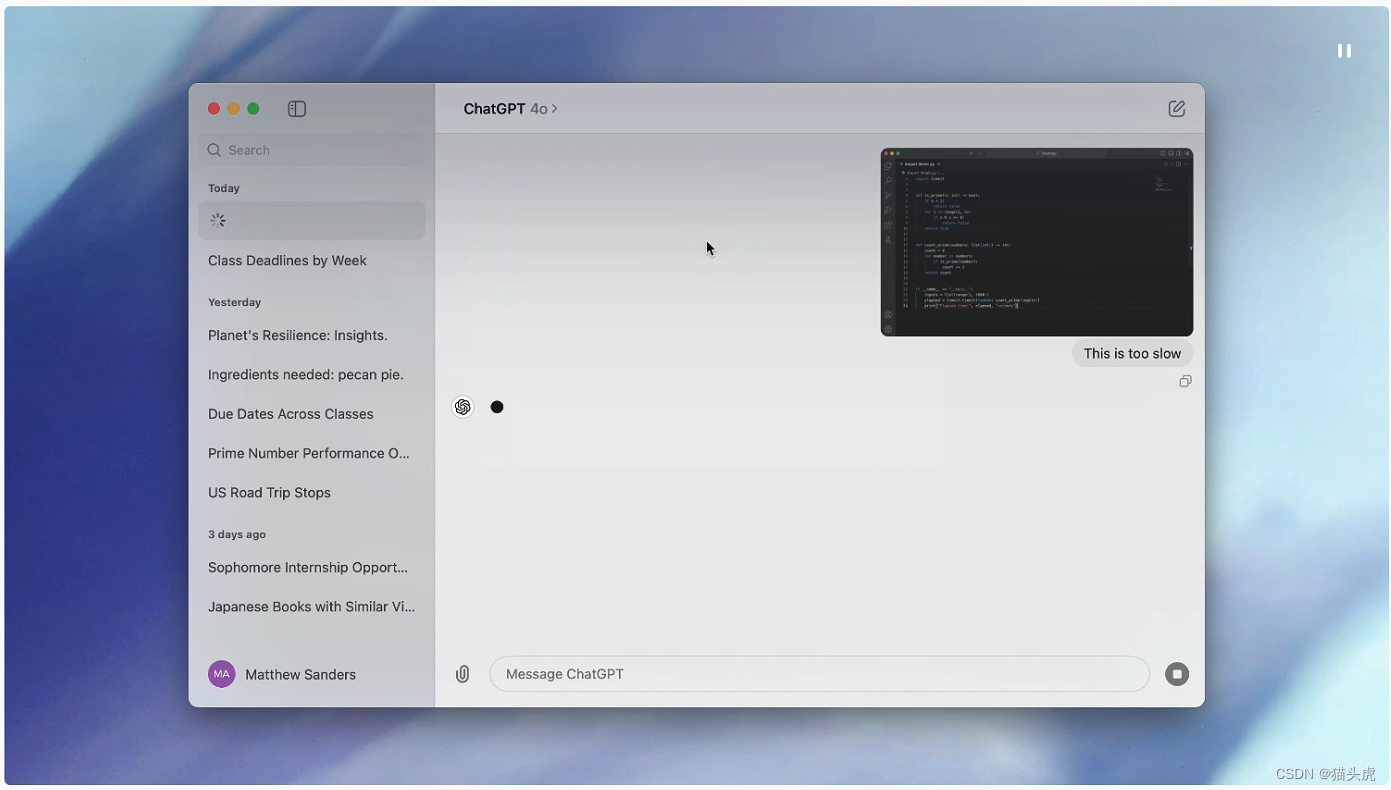1391x790 pixels.
Task: Open the attached code screenshot thumbnail
Action: (1037, 242)
